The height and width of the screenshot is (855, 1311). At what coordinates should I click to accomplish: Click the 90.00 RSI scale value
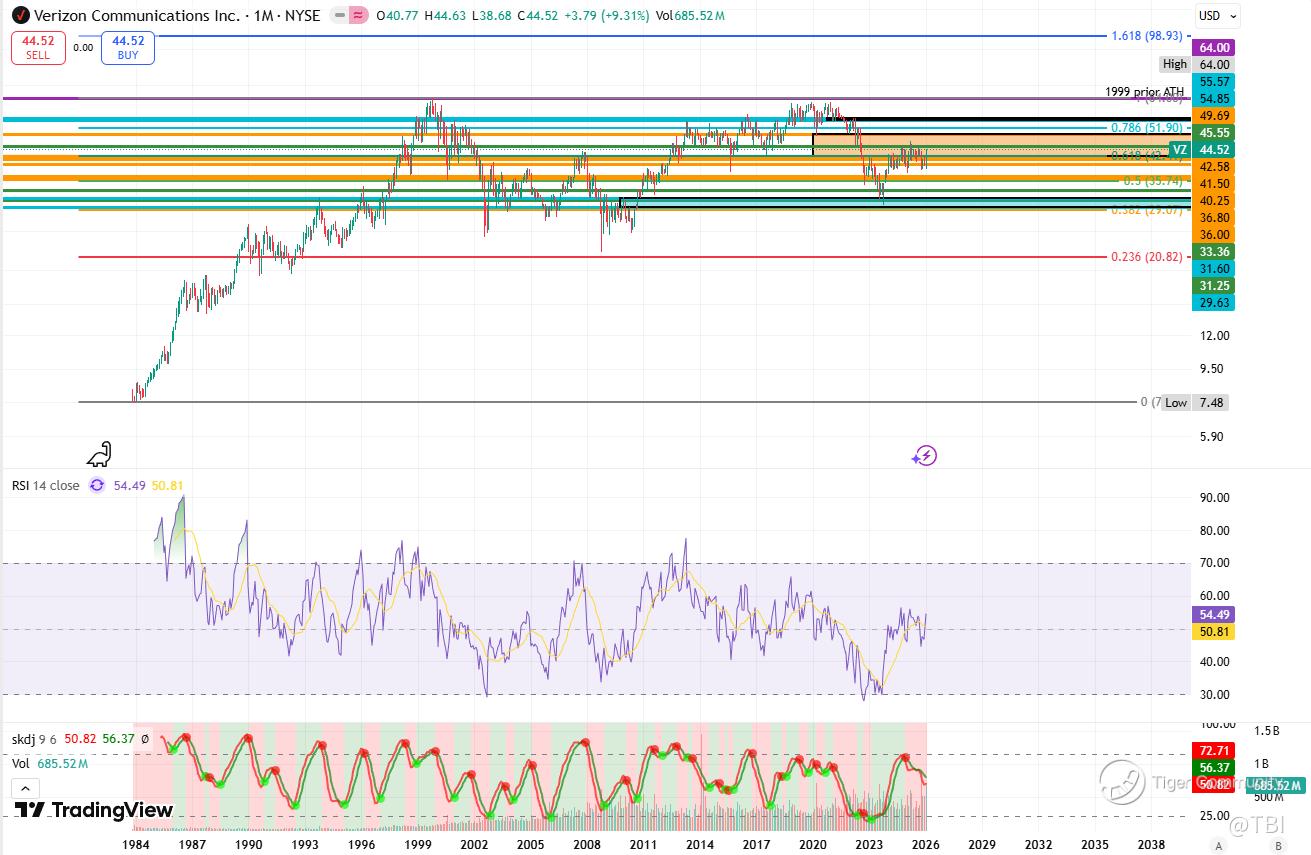[x=1214, y=498]
